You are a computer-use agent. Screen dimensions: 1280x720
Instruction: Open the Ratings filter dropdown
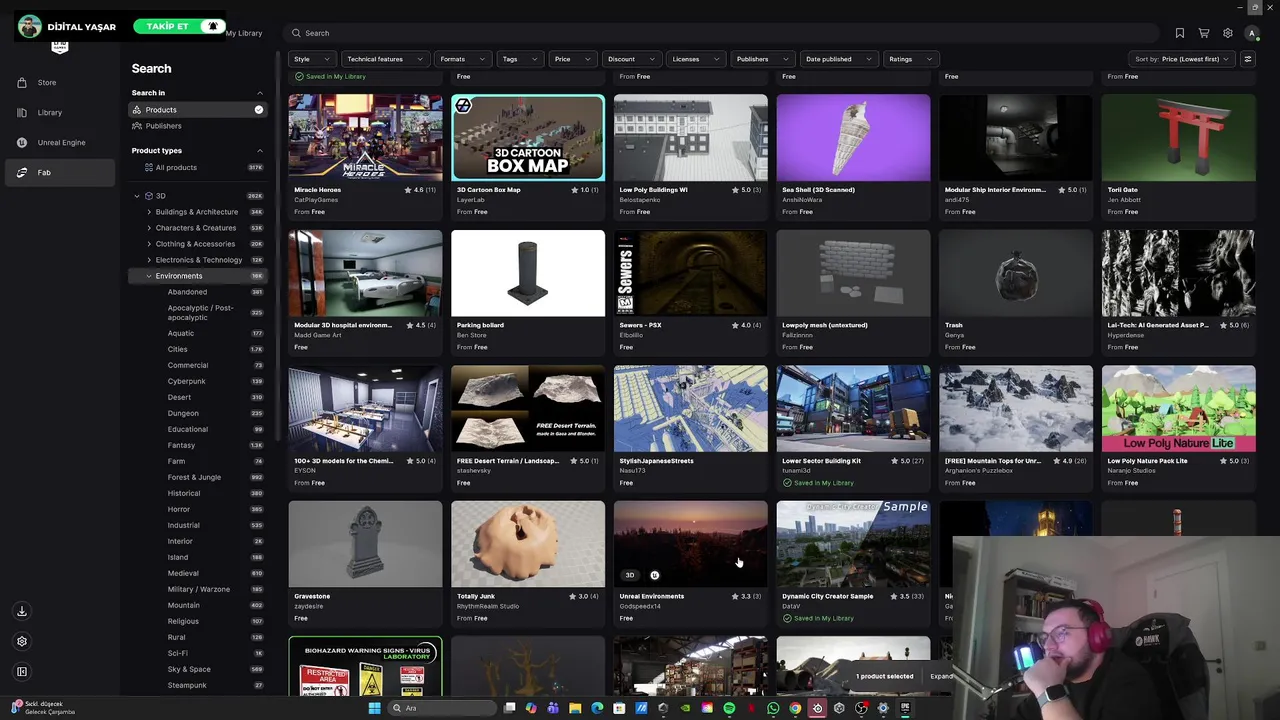point(911,59)
